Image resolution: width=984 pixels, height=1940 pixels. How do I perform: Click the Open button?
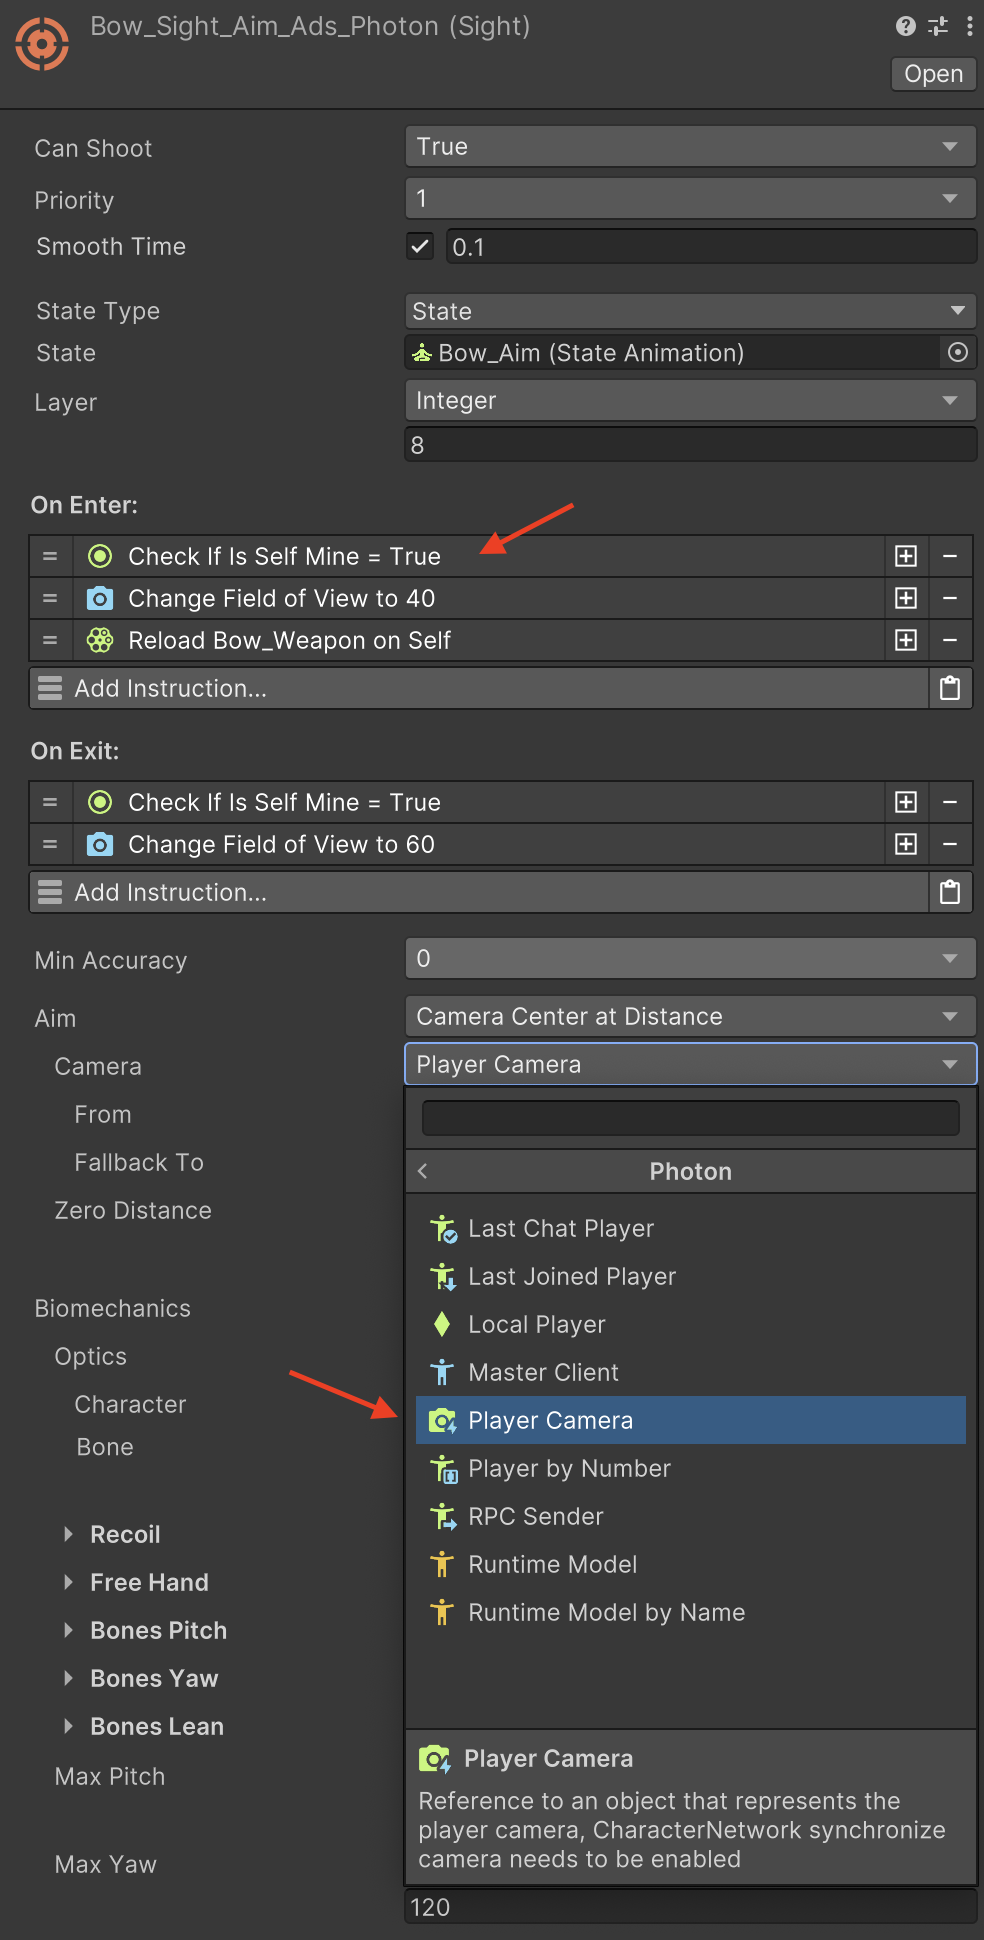click(933, 74)
